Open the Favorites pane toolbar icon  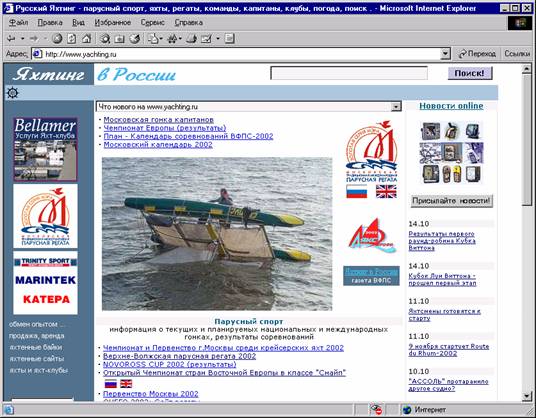[x=119, y=39]
